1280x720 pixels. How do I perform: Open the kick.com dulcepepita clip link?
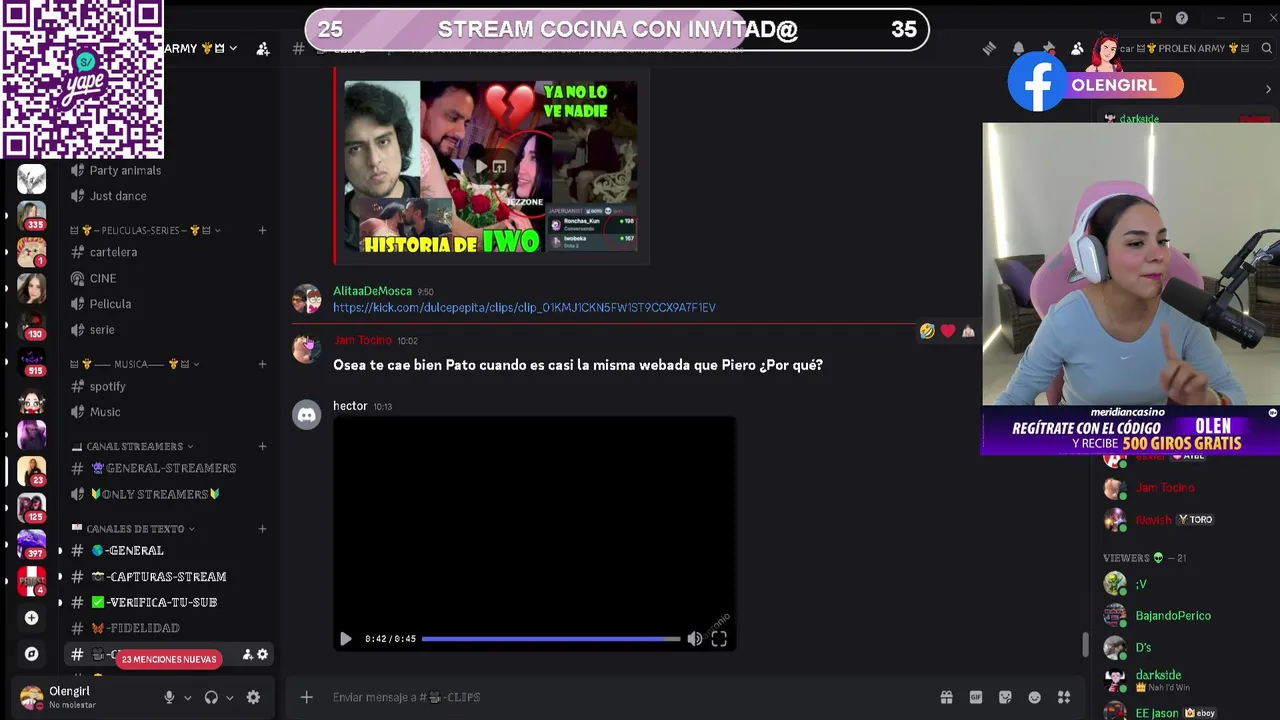click(524, 308)
